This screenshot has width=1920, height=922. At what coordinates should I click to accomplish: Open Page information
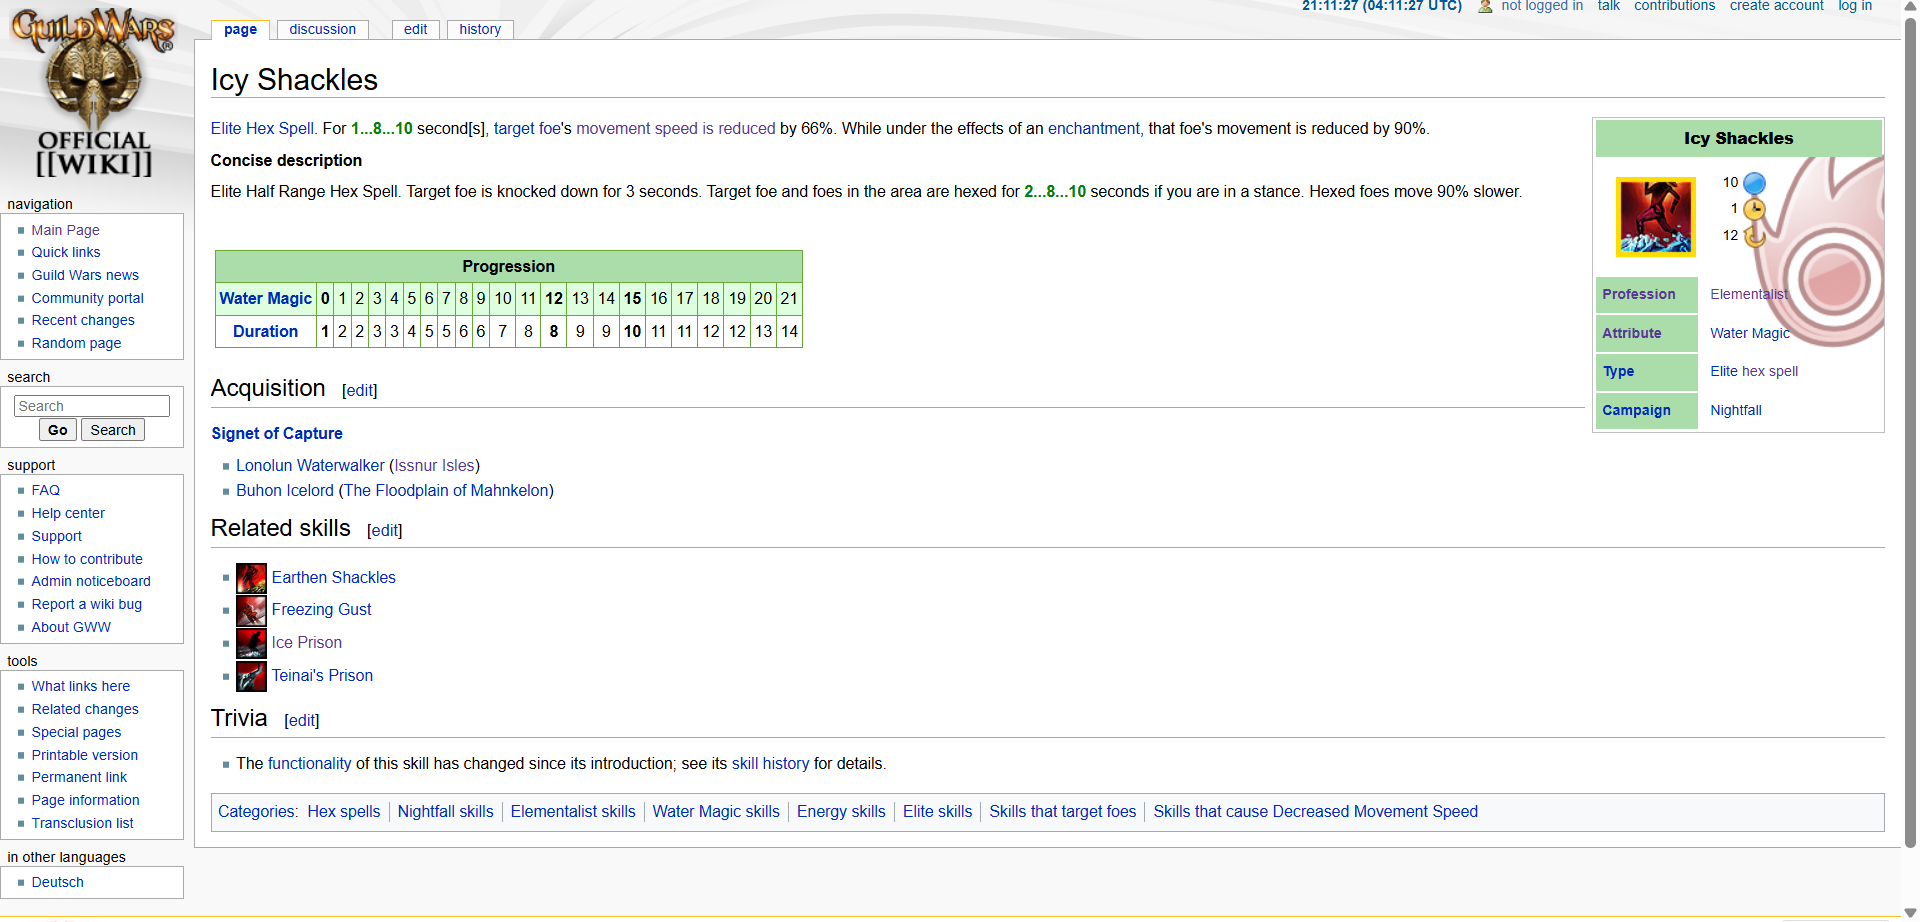(x=85, y=800)
